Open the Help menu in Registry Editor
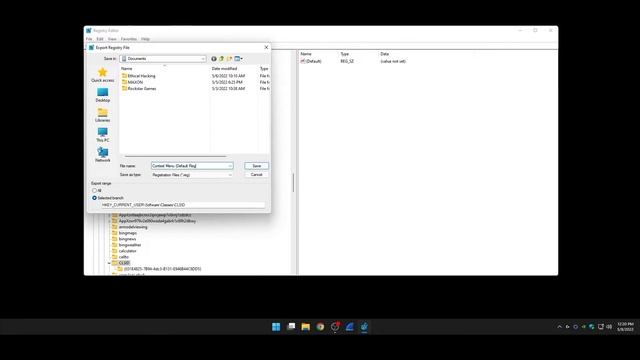 pos(145,39)
